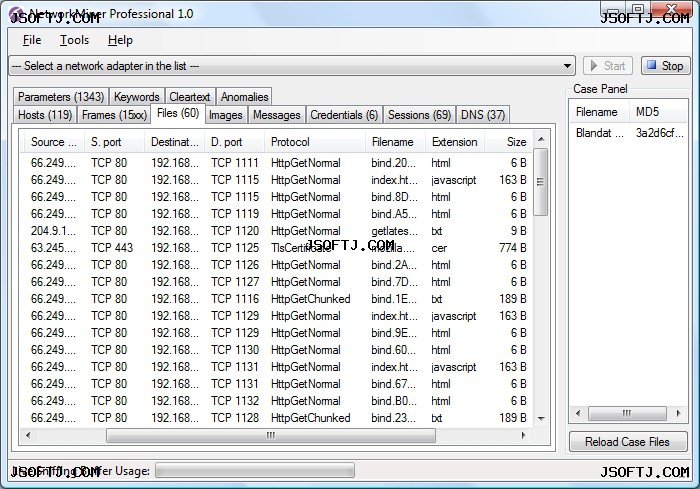The image size is (700, 489).
Task: Sort by Filename column header in files list
Action: tap(395, 142)
